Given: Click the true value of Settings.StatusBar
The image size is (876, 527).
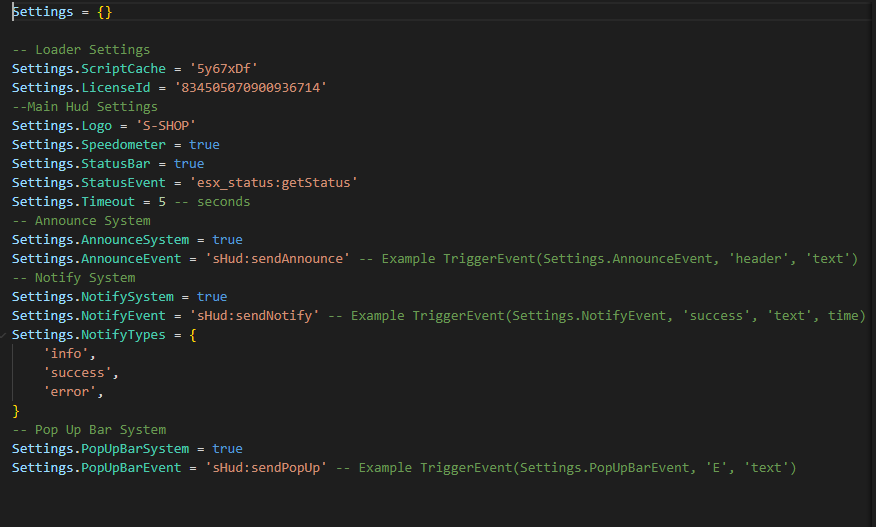Looking at the screenshot, I should [188, 164].
